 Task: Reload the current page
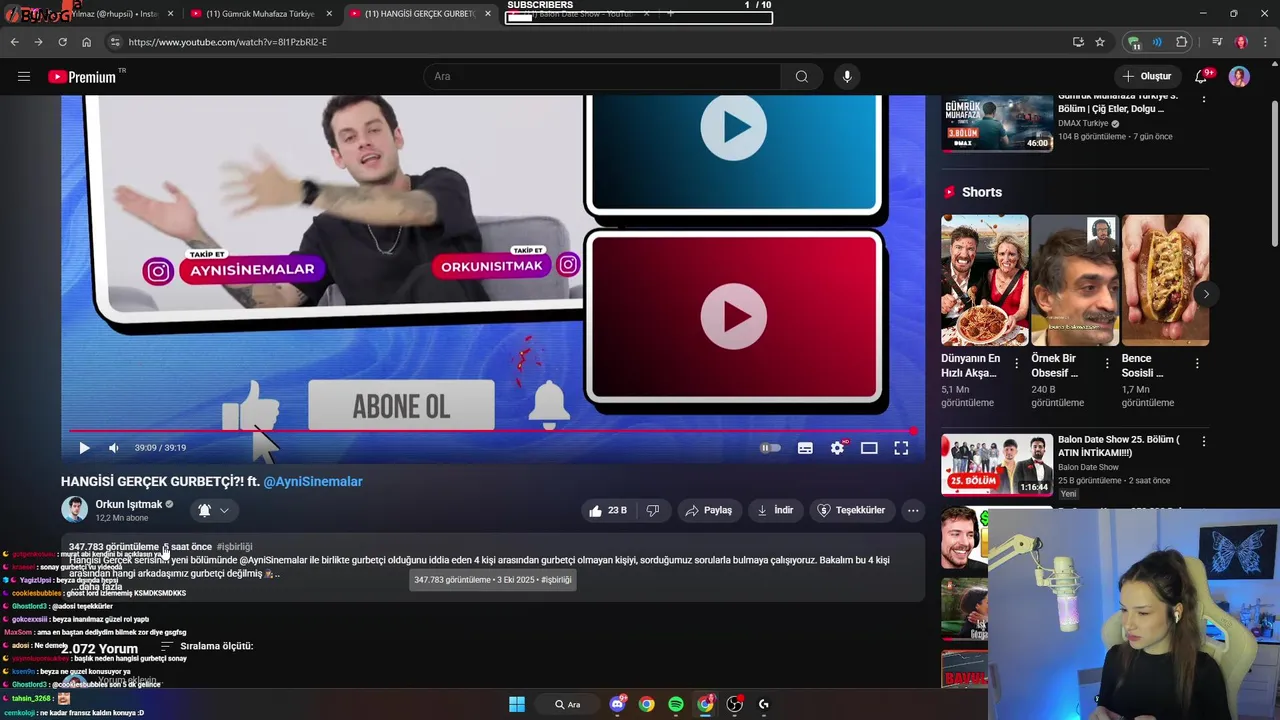pos(62,42)
